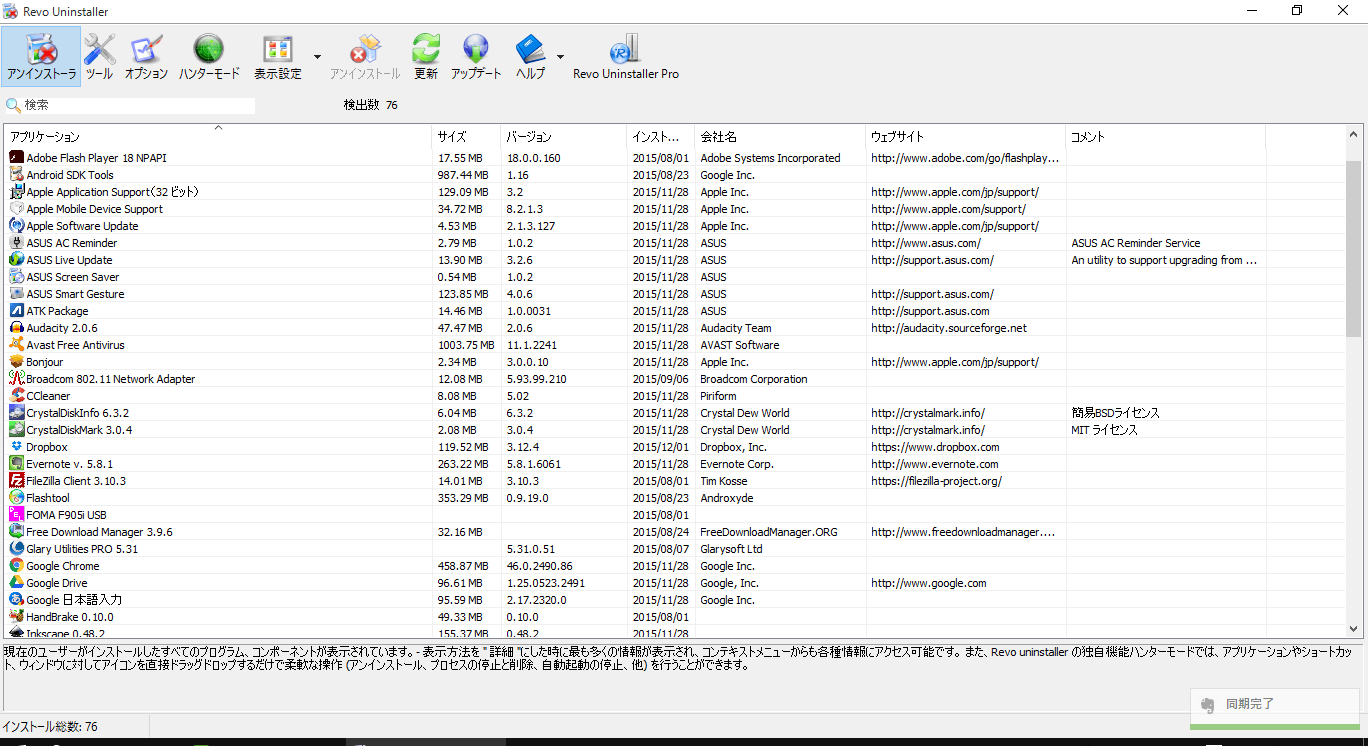Image resolution: width=1368 pixels, height=746 pixels.
Task: Open the オプション settings icon
Action: point(146,56)
